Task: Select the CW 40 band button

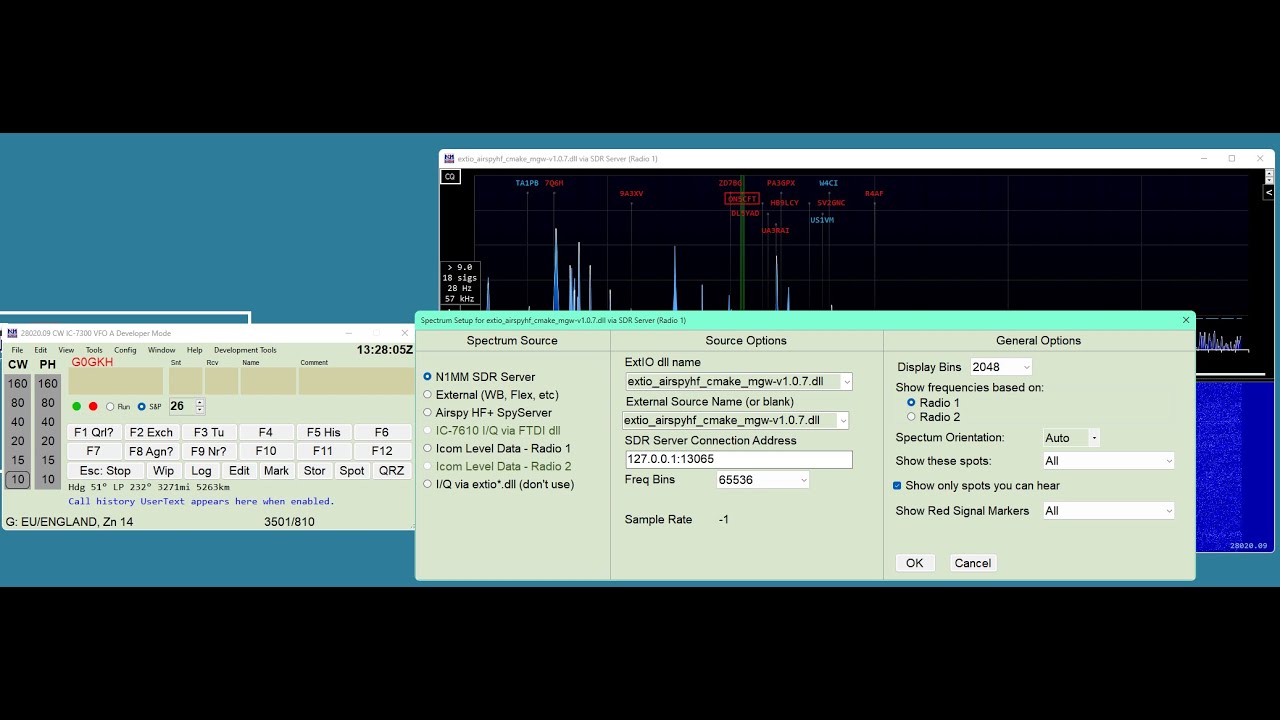Action: (18, 422)
